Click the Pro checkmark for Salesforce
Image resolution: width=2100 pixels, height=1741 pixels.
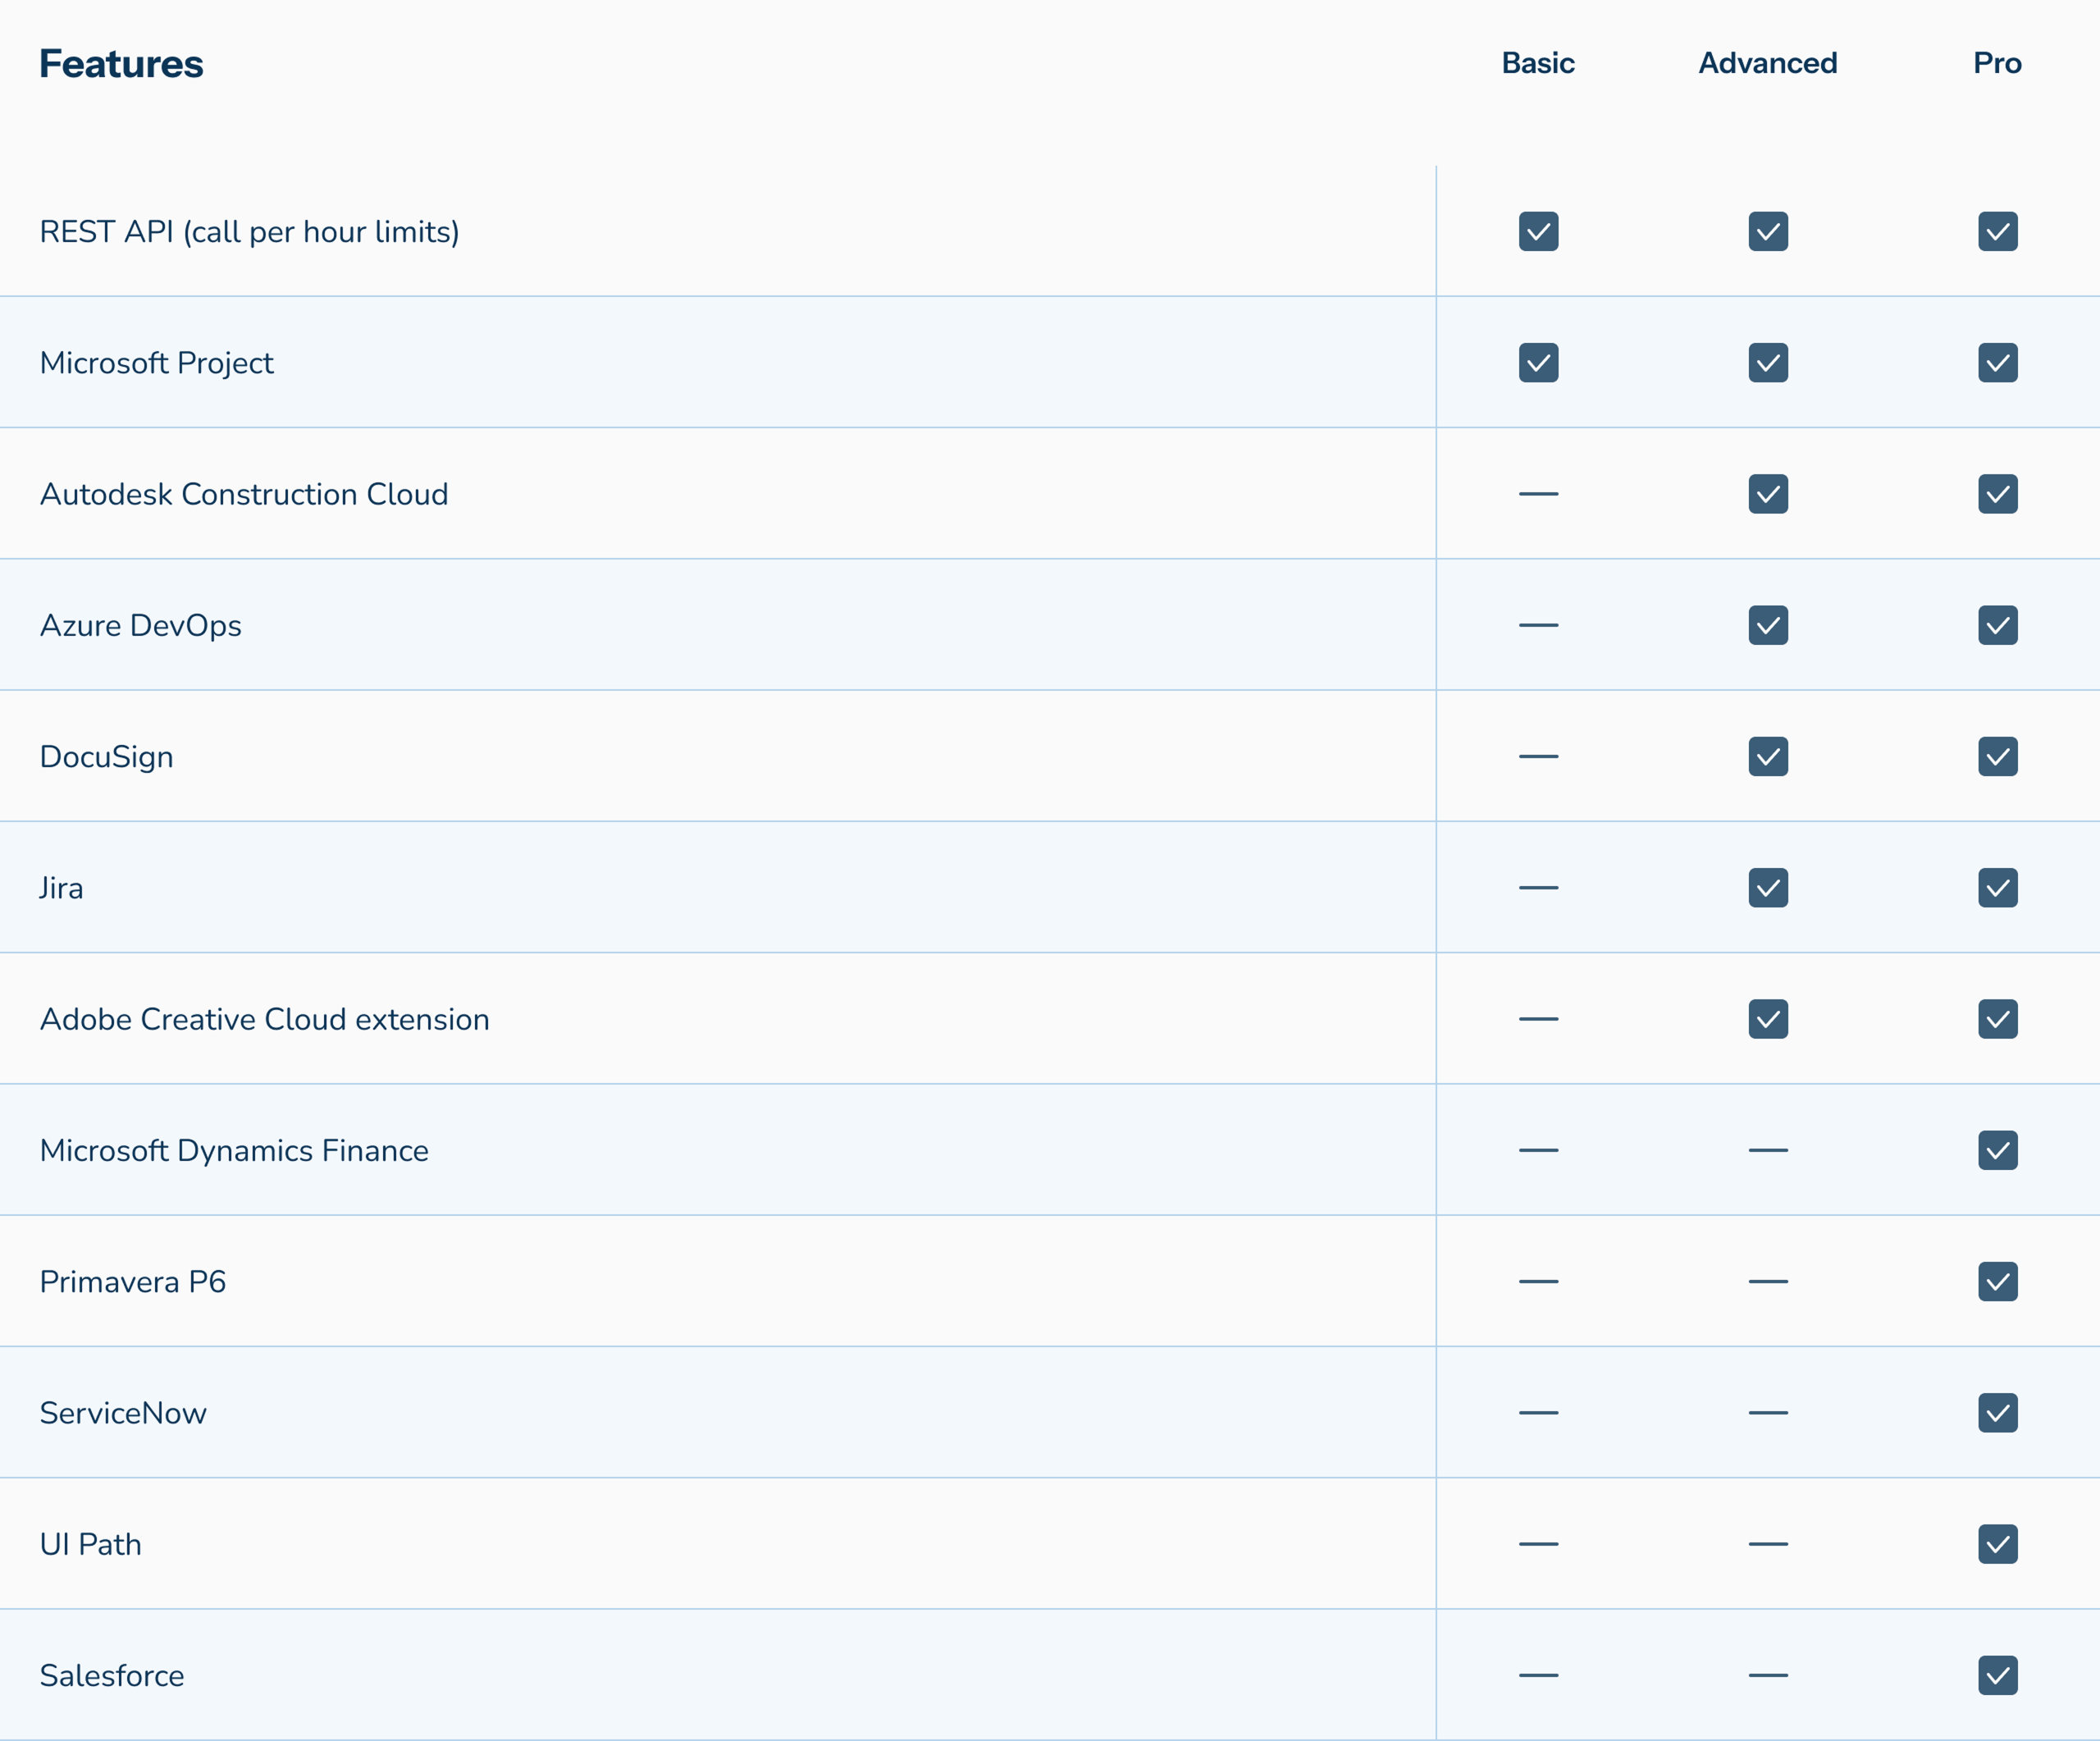pos(1998,1675)
